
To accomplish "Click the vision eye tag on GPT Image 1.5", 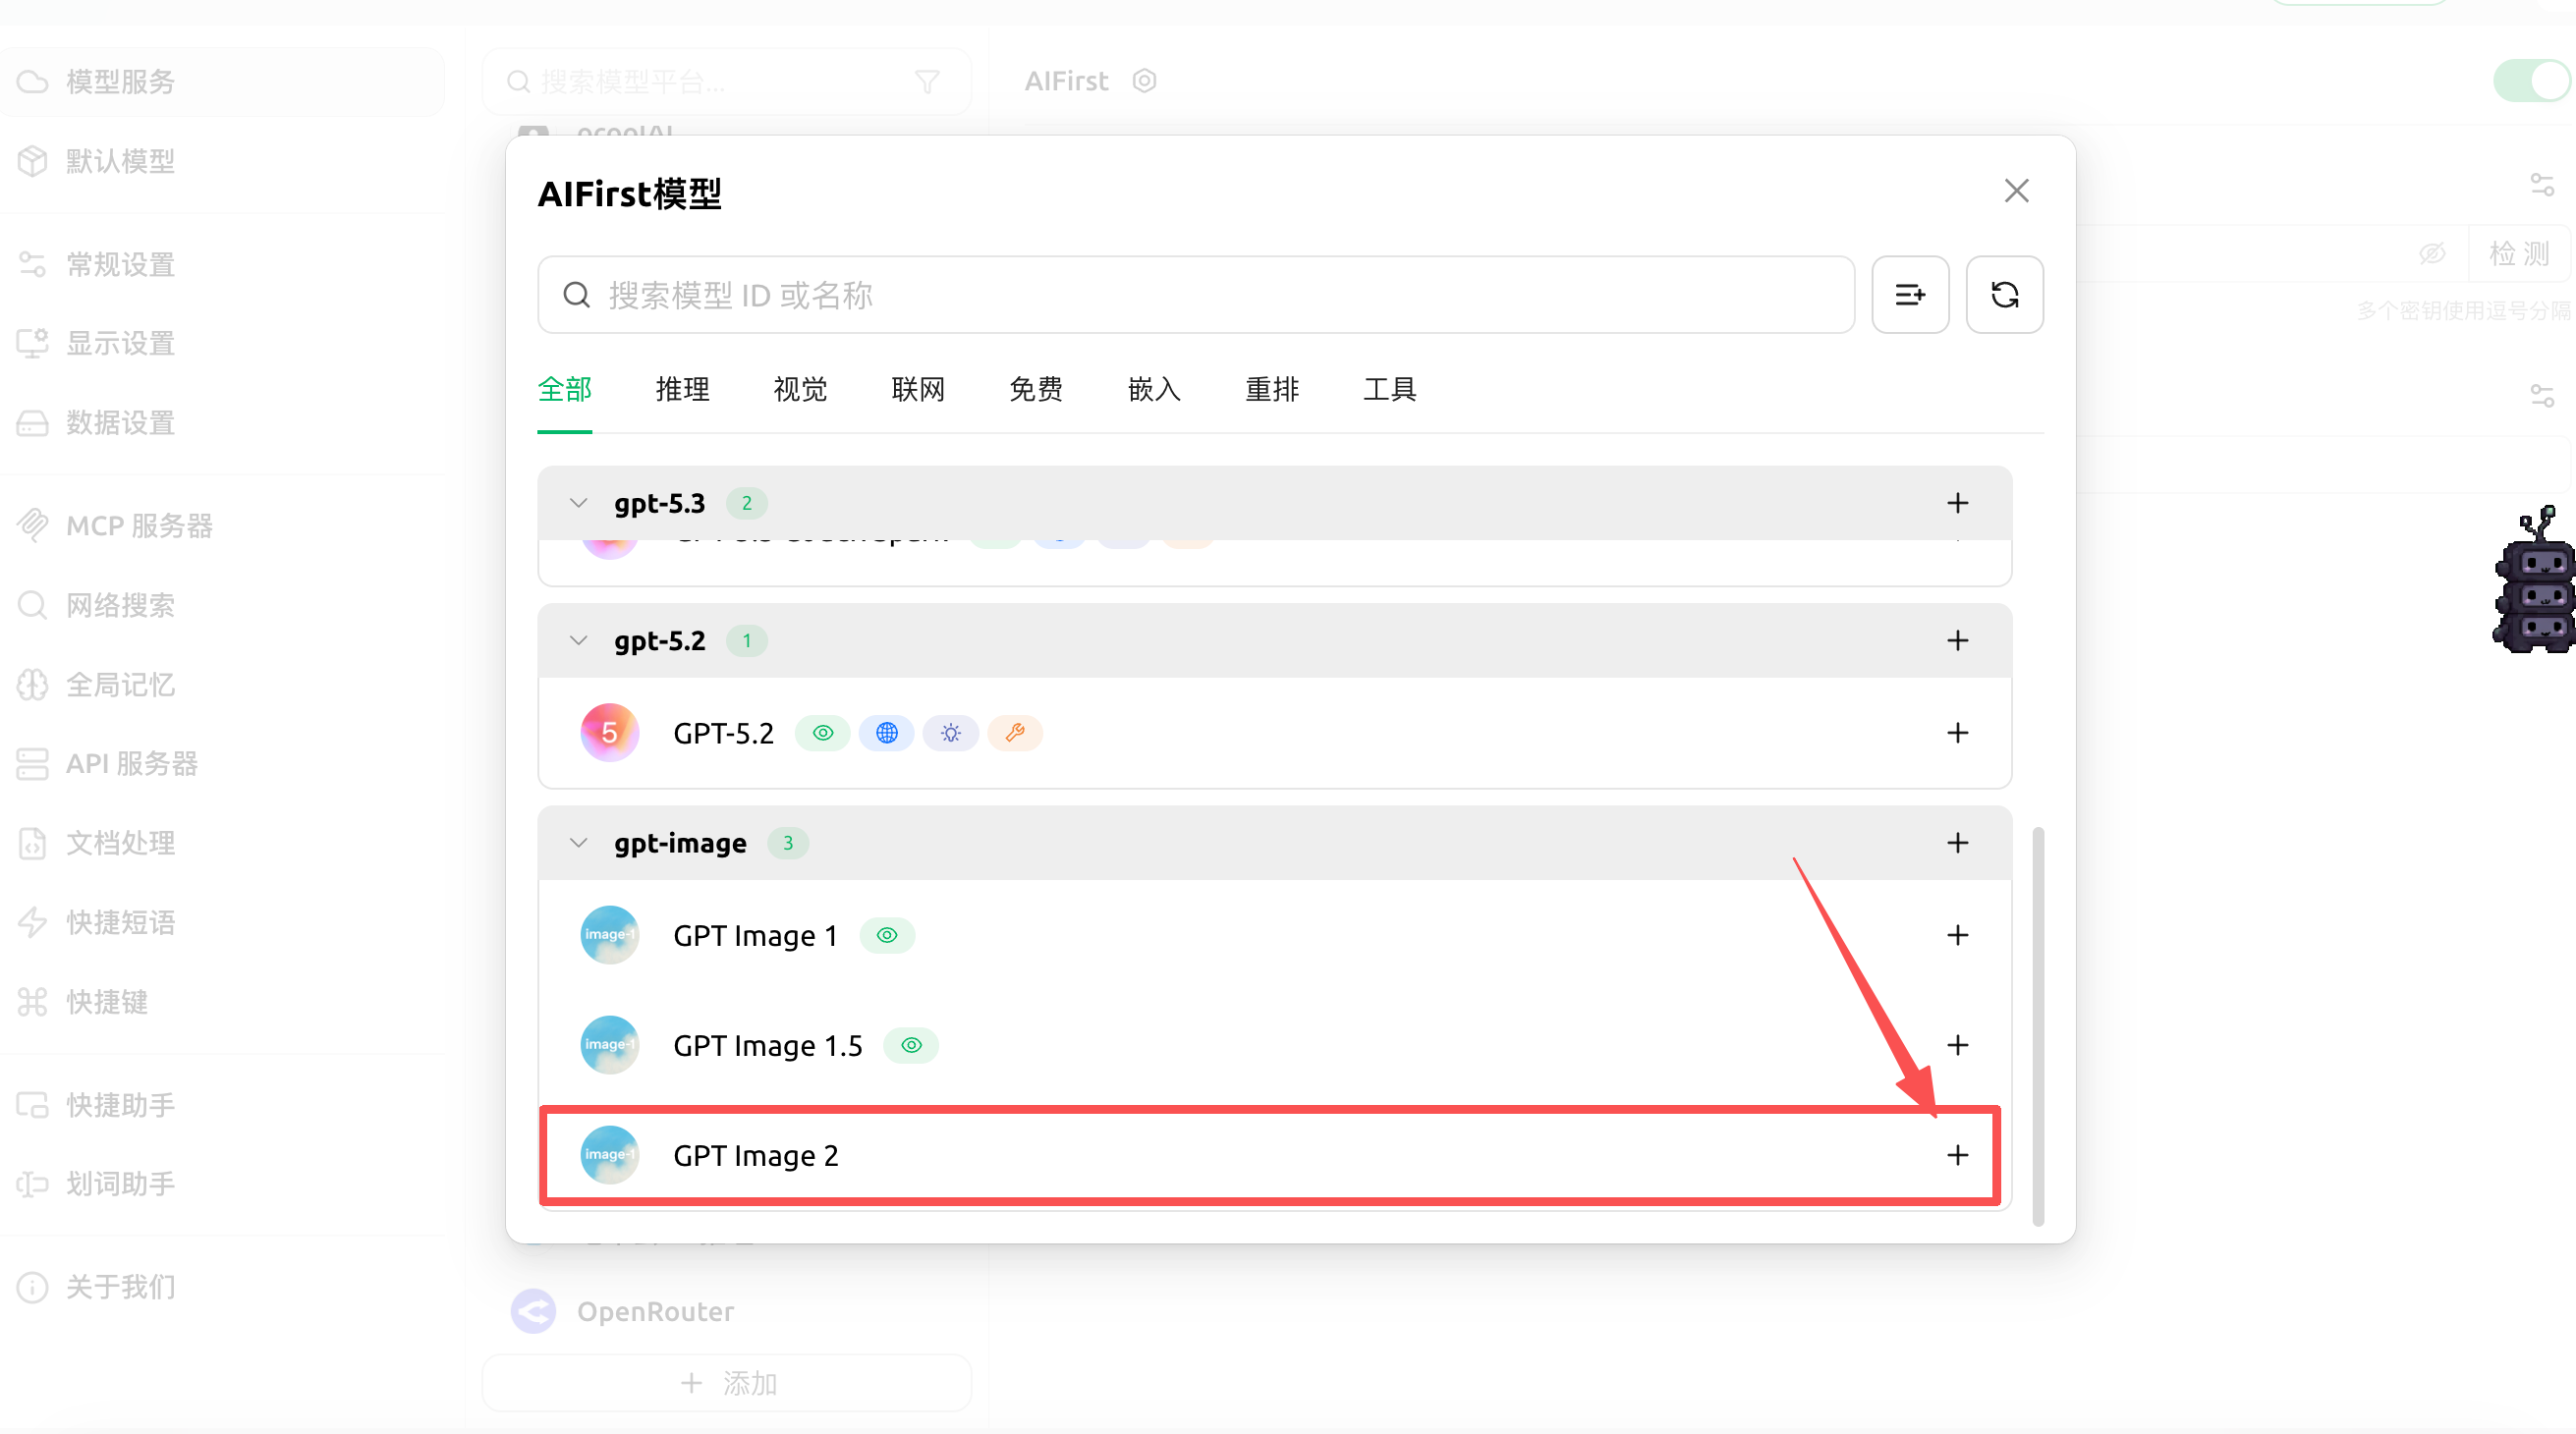I will [911, 1045].
